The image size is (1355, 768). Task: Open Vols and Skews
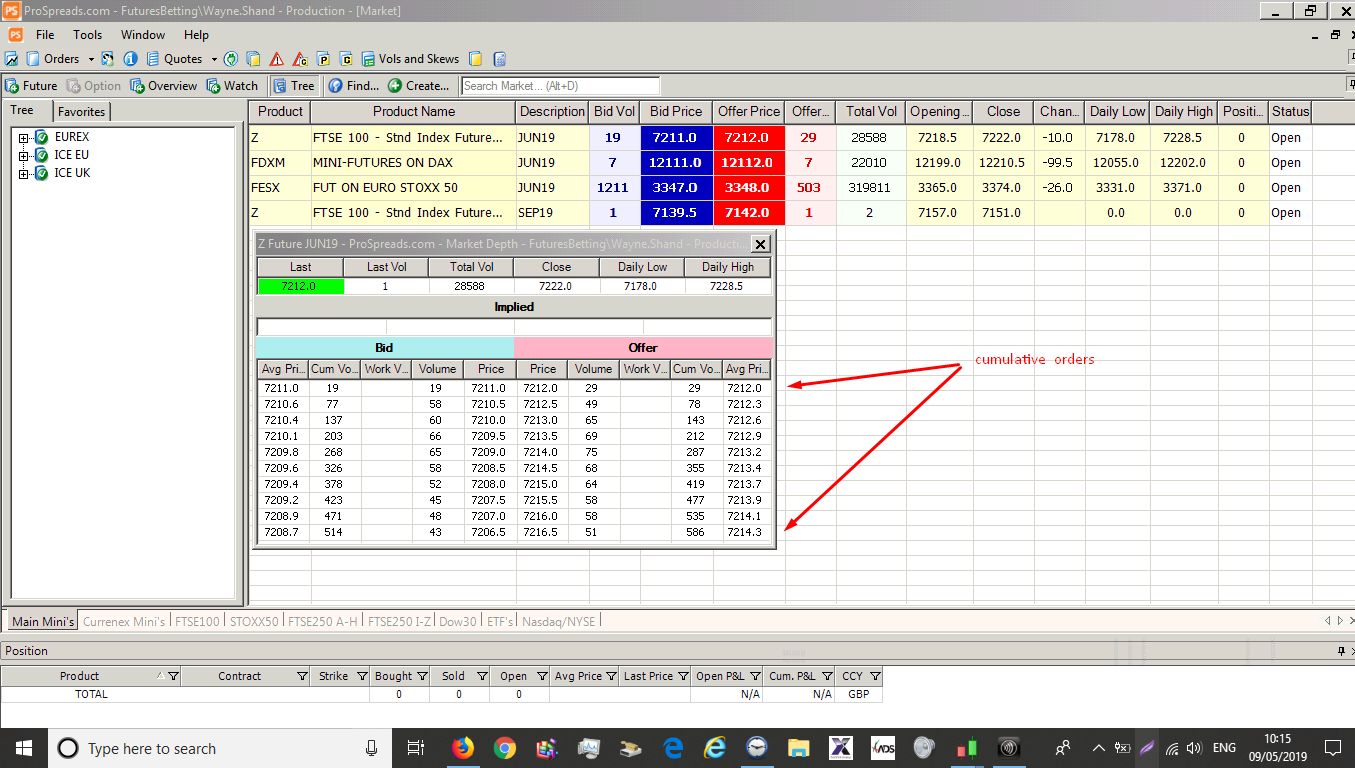click(x=410, y=59)
